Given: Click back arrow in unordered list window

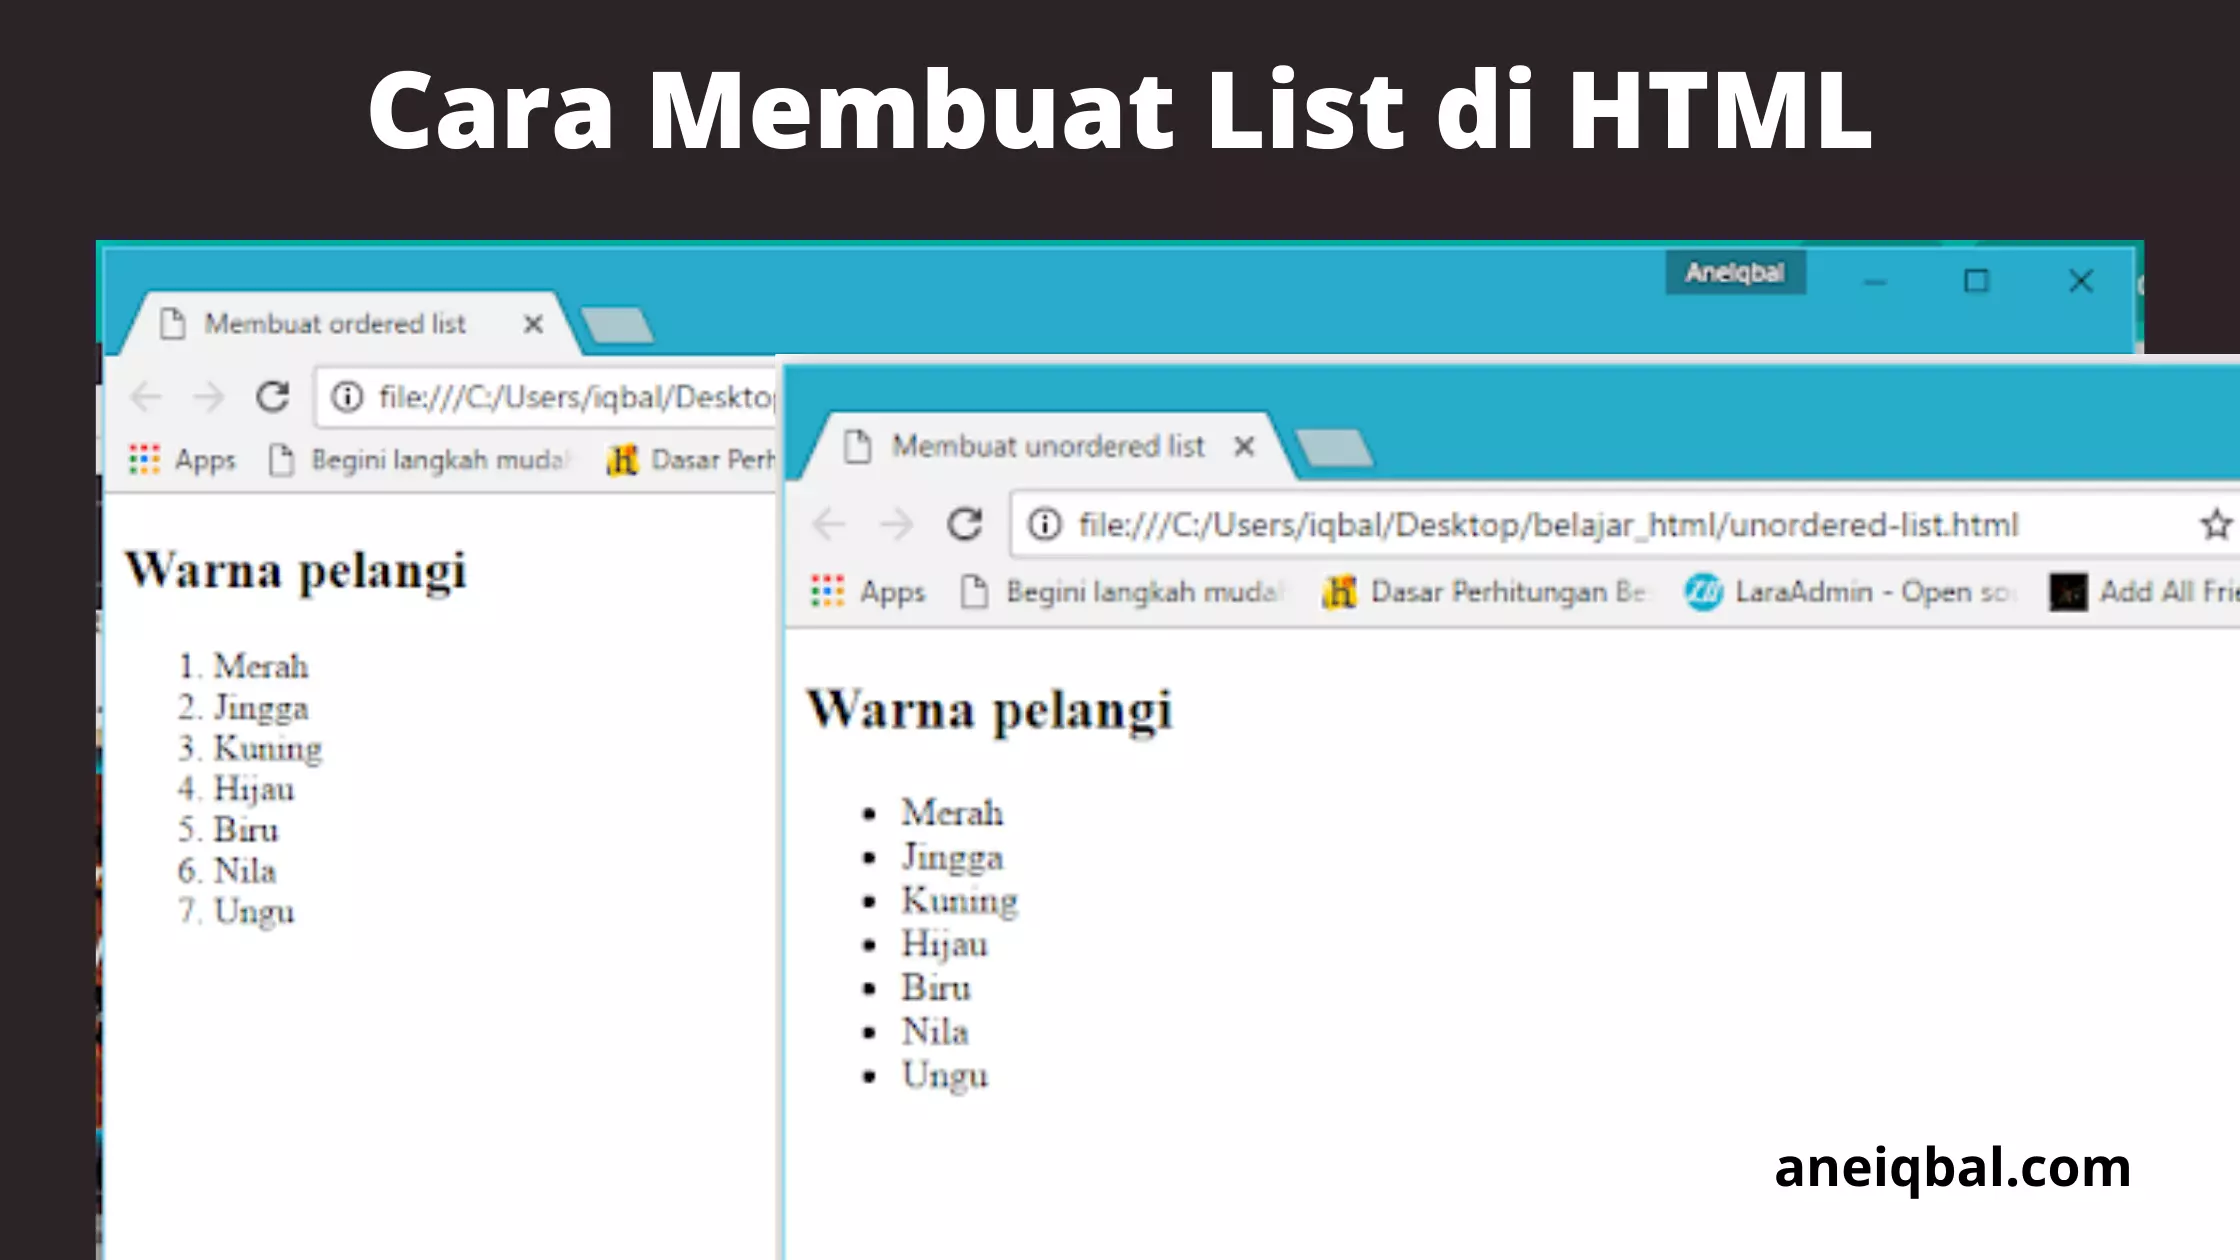Looking at the screenshot, I should pyautogui.click(x=829, y=524).
